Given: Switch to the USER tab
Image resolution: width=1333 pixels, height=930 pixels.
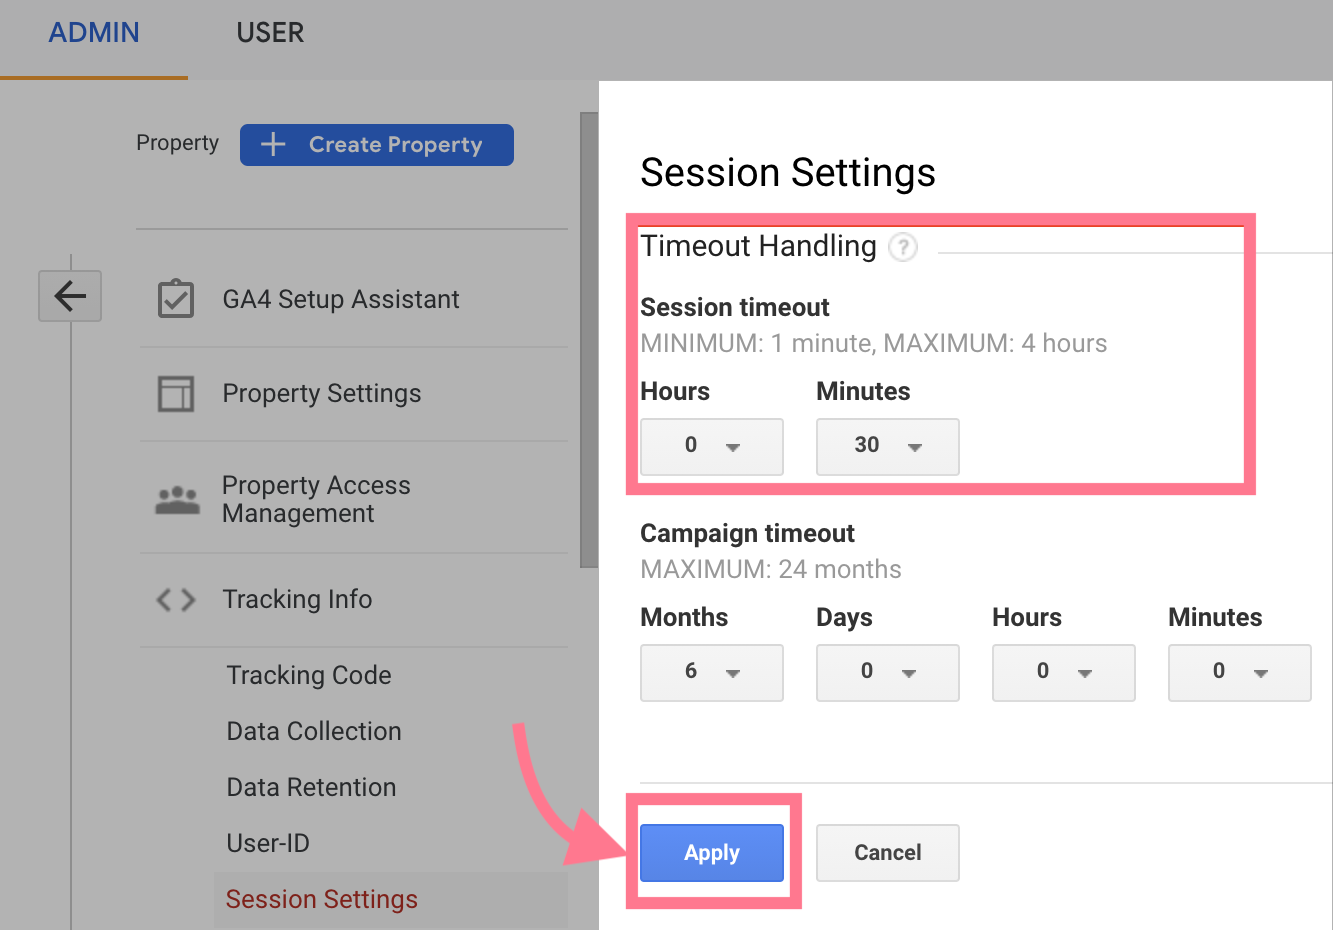Looking at the screenshot, I should tap(269, 32).
